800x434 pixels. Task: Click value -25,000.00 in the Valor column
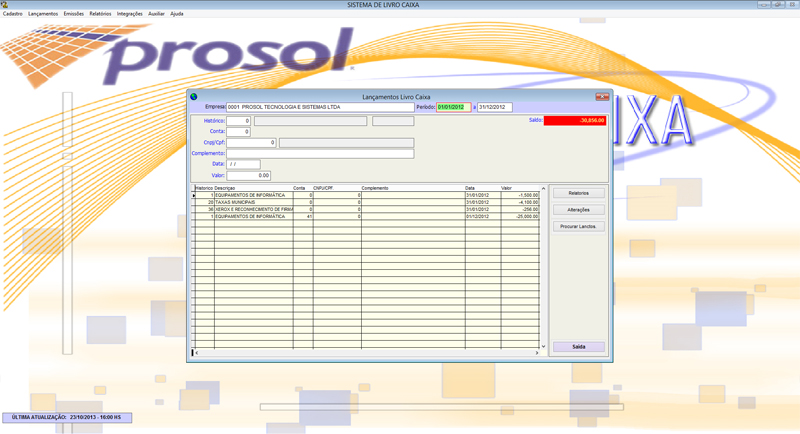point(527,217)
